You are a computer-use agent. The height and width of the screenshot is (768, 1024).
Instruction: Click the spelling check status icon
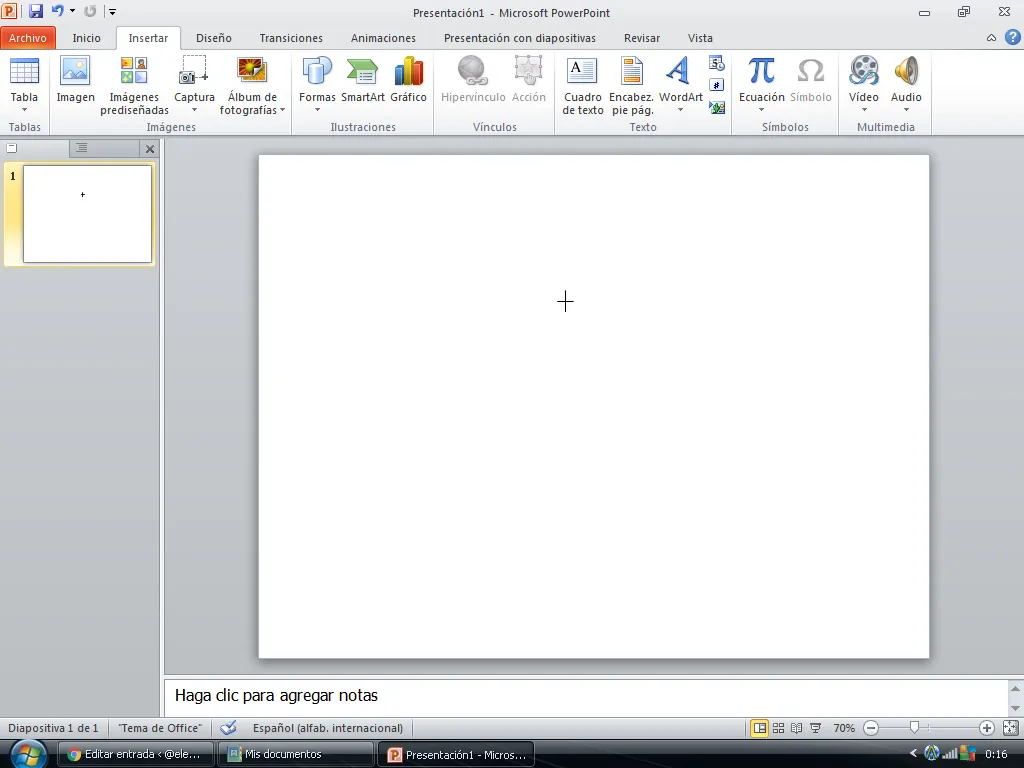click(228, 728)
